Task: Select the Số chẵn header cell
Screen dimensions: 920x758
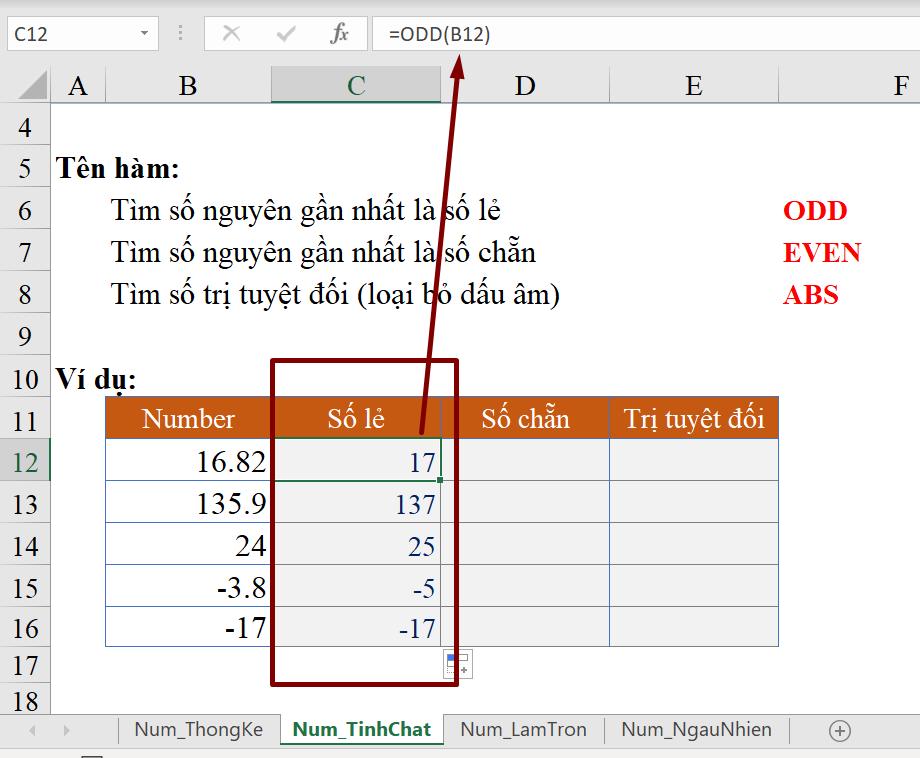Action: pyautogui.click(x=524, y=418)
